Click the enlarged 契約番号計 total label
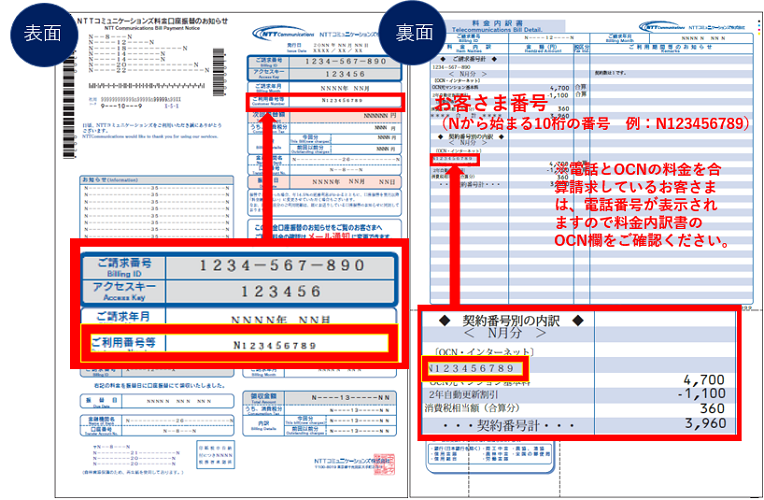Image resolution: width=764 pixels, height=500 pixels. (509, 426)
